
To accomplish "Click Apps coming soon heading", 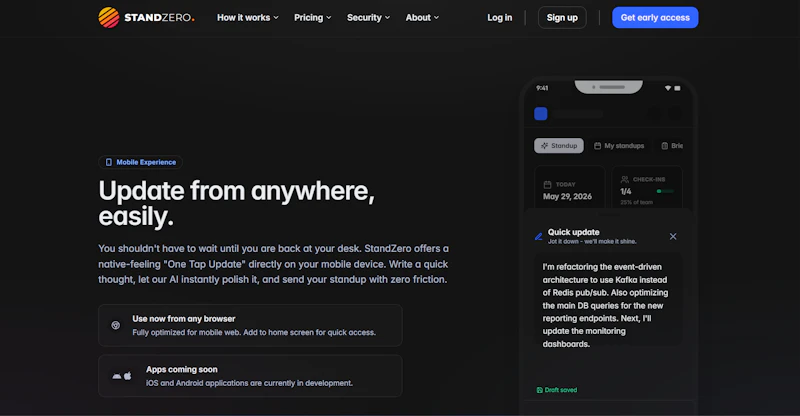I will (x=182, y=369).
